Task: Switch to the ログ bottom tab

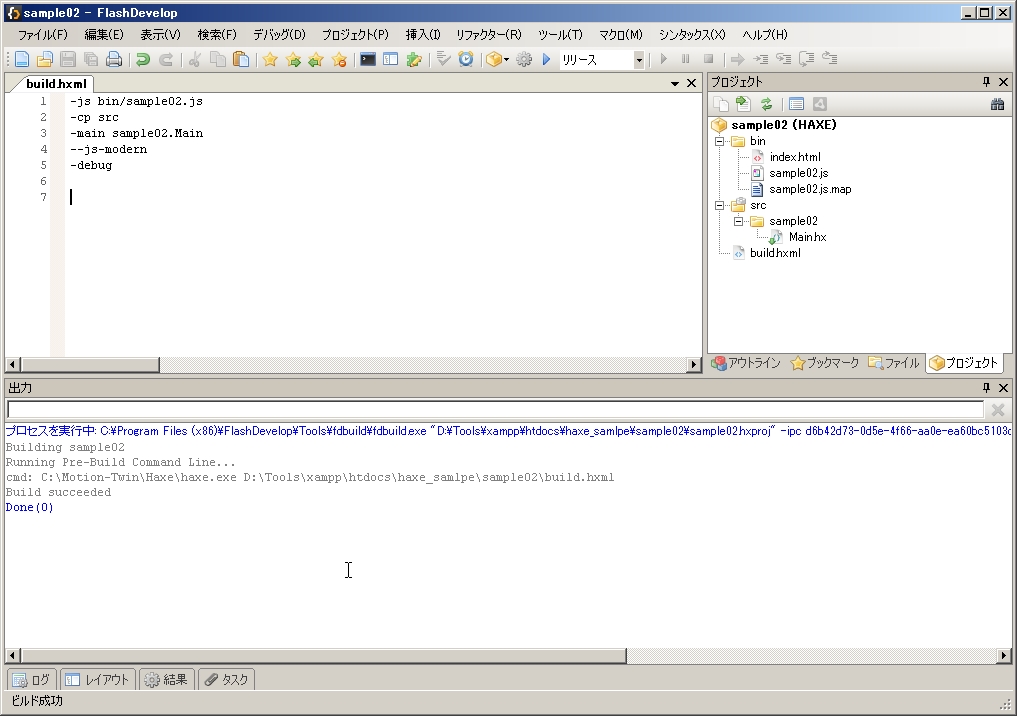Action: click(31, 680)
